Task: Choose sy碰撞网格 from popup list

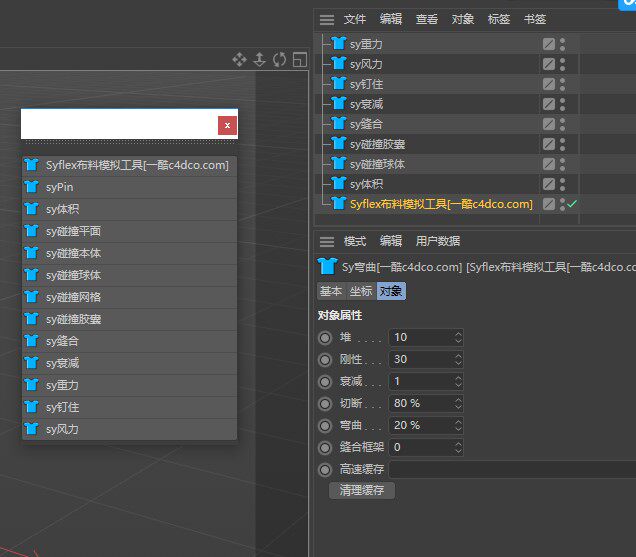Action: coord(129,297)
